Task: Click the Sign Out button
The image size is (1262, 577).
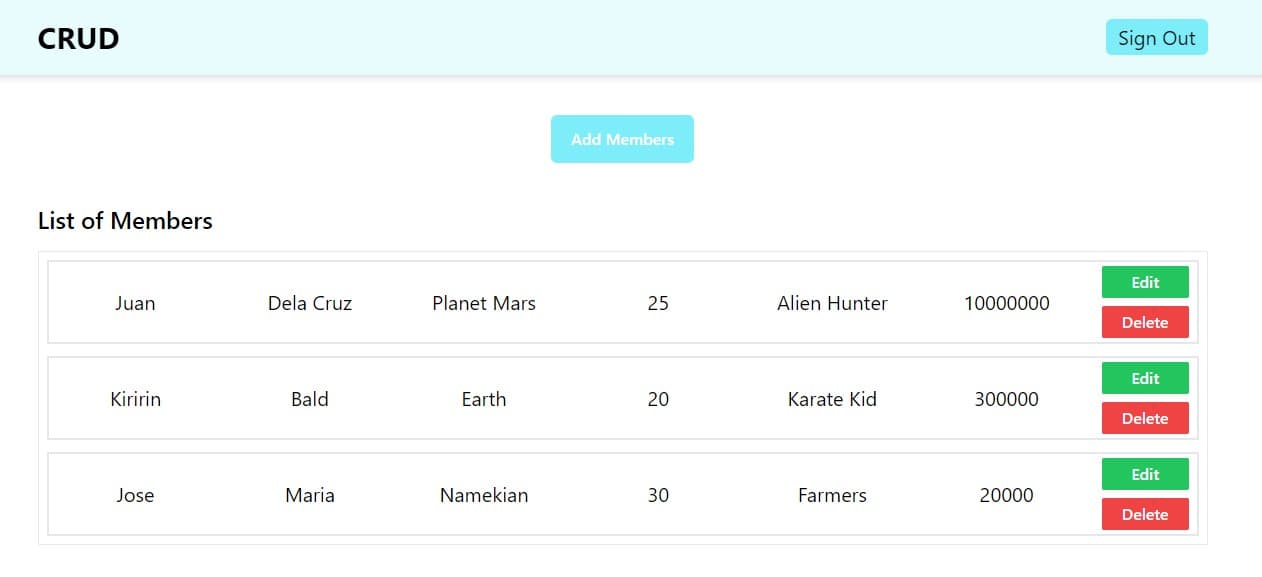Action: (1156, 37)
